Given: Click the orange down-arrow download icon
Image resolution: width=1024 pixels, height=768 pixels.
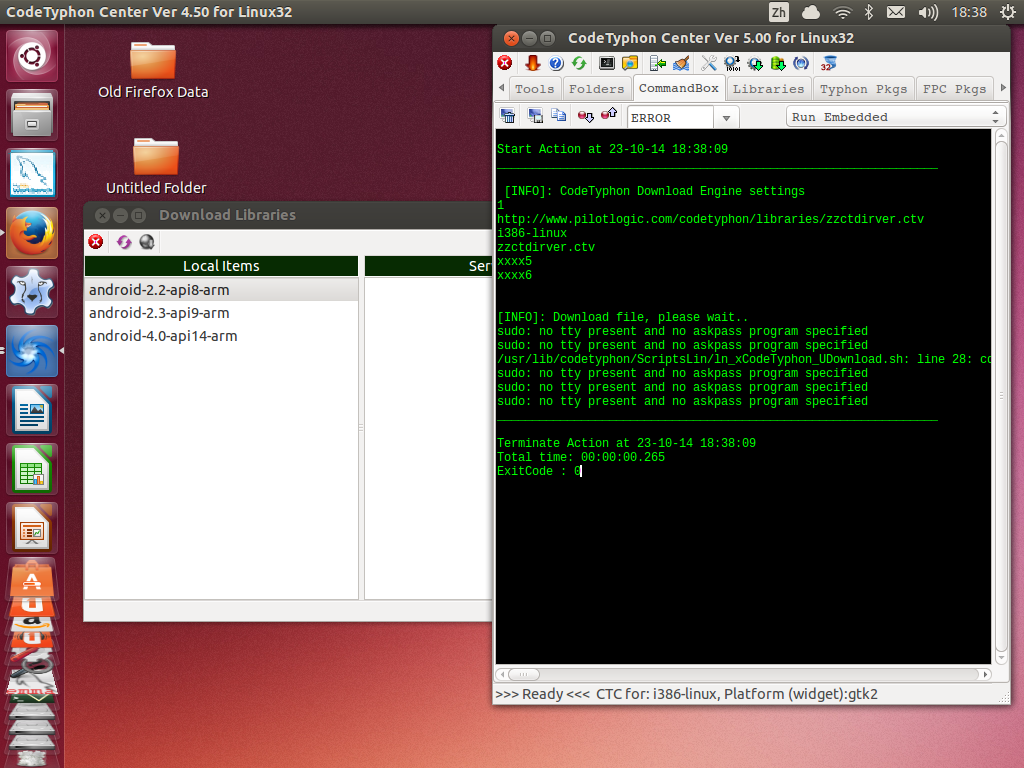Looking at the screenshot, I should coord(533,63).
